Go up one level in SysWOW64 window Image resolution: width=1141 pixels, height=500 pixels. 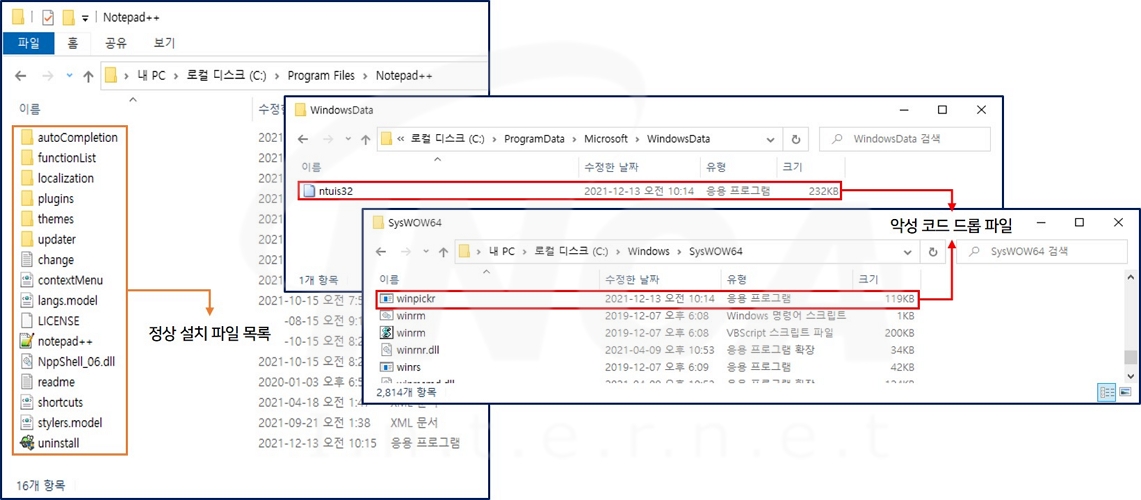point(443,251)
